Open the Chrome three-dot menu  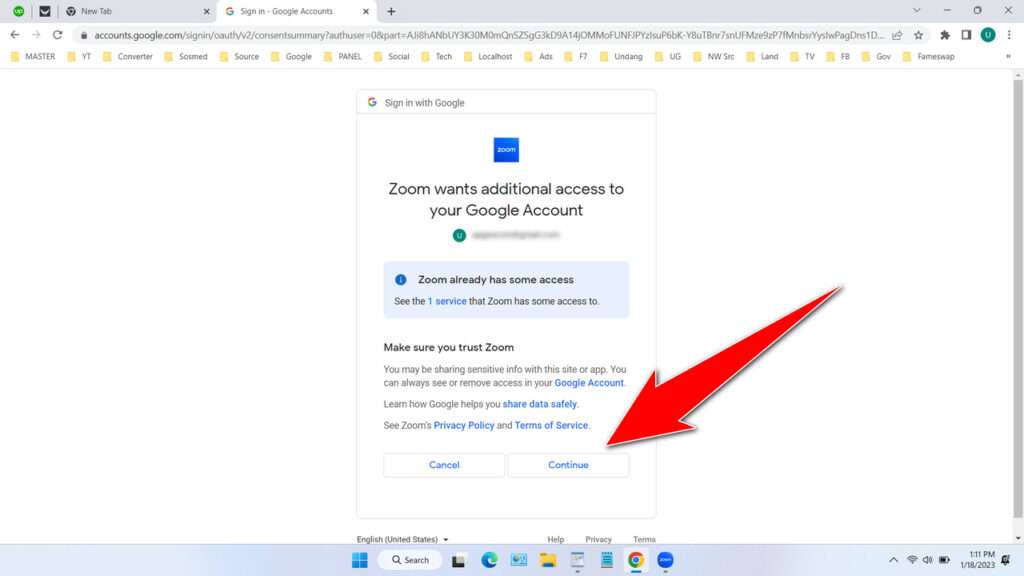1009,35
